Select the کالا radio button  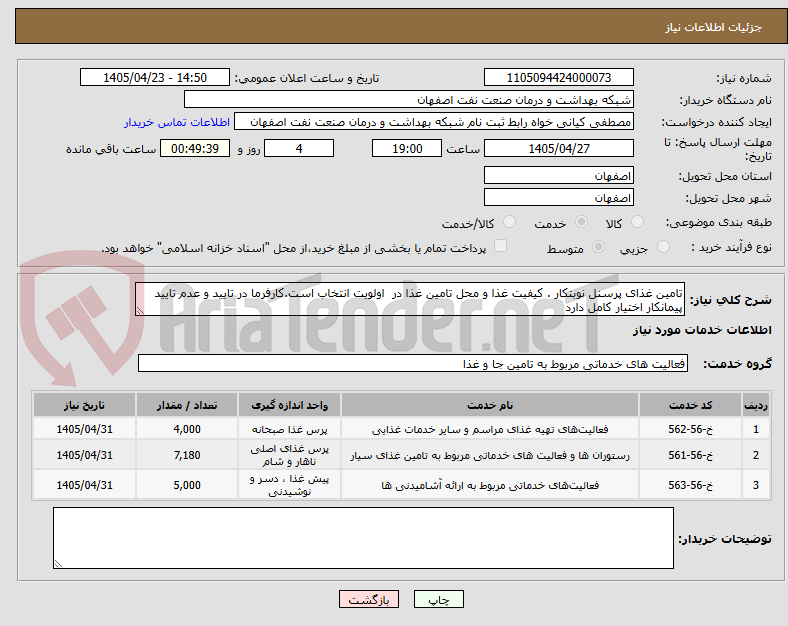pyautogui.click(x=637, y=222)
